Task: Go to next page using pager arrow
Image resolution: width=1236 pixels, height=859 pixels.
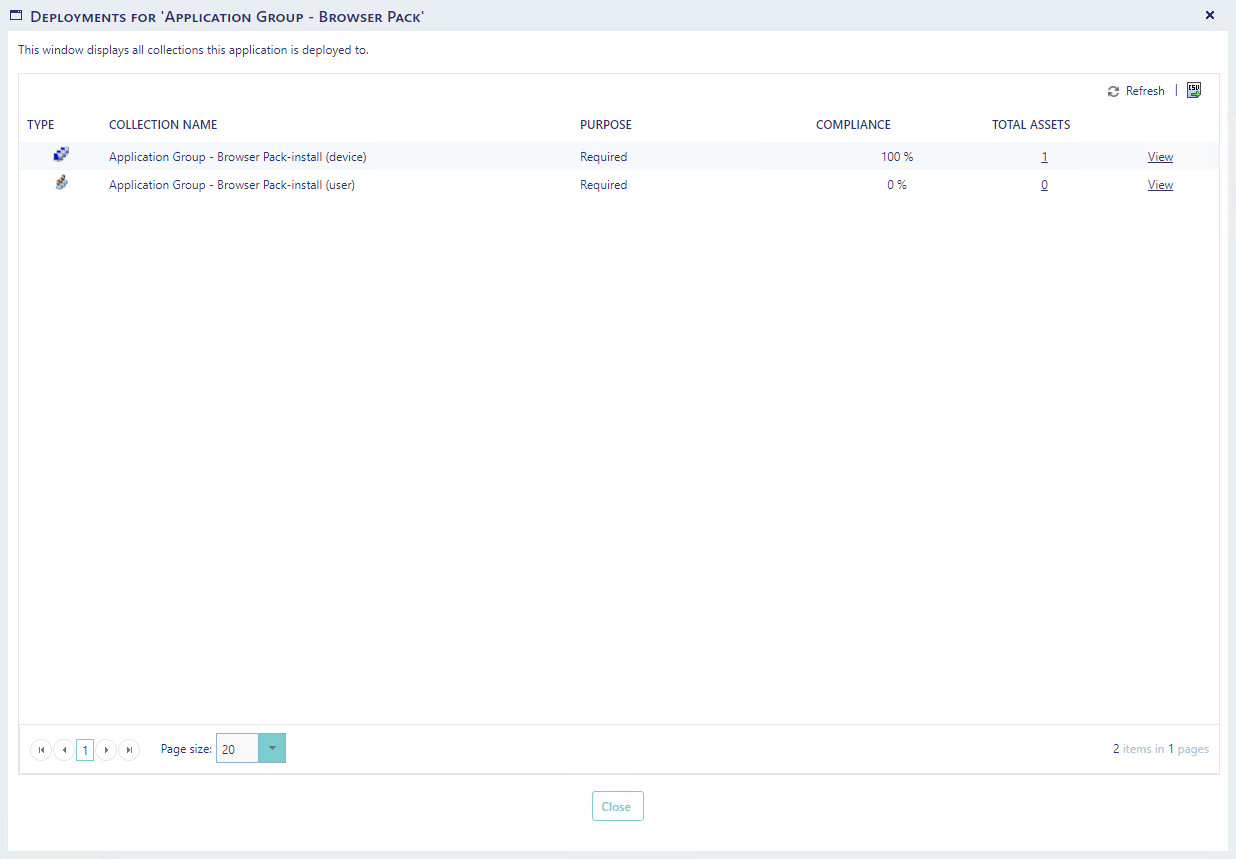Action: click(x=106, y=750)
